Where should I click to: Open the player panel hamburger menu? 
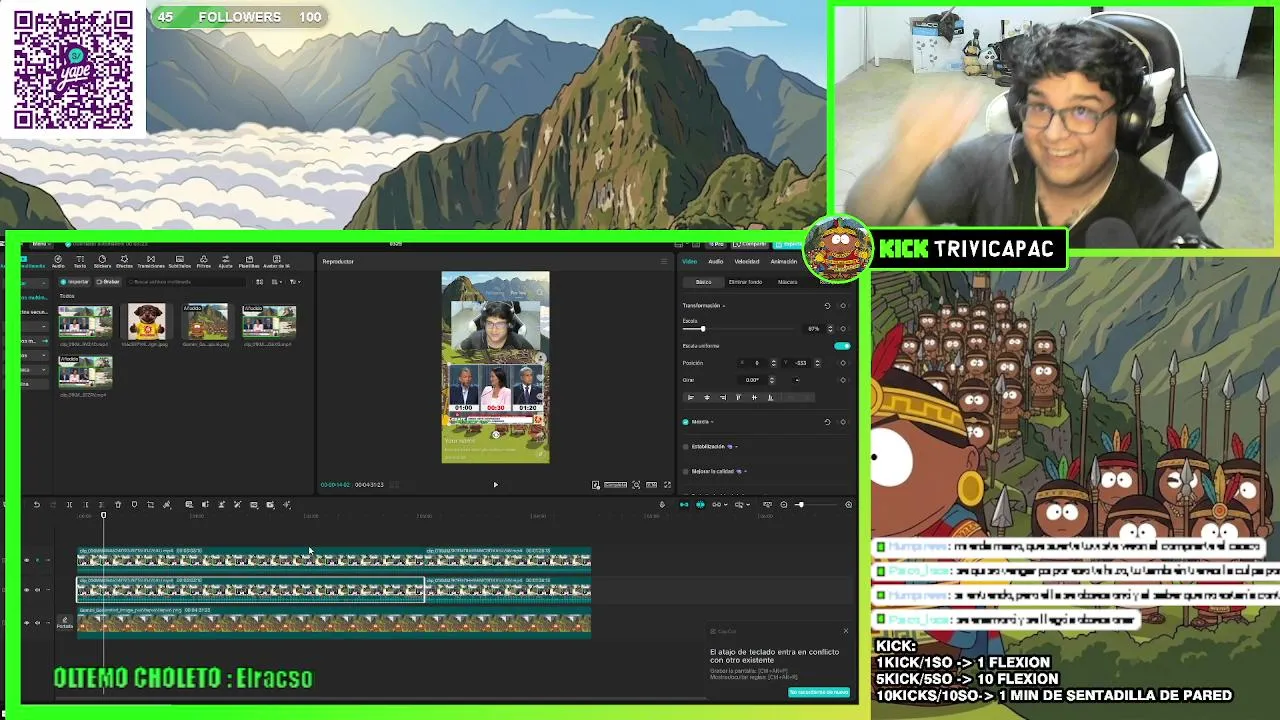click(663, 262)
